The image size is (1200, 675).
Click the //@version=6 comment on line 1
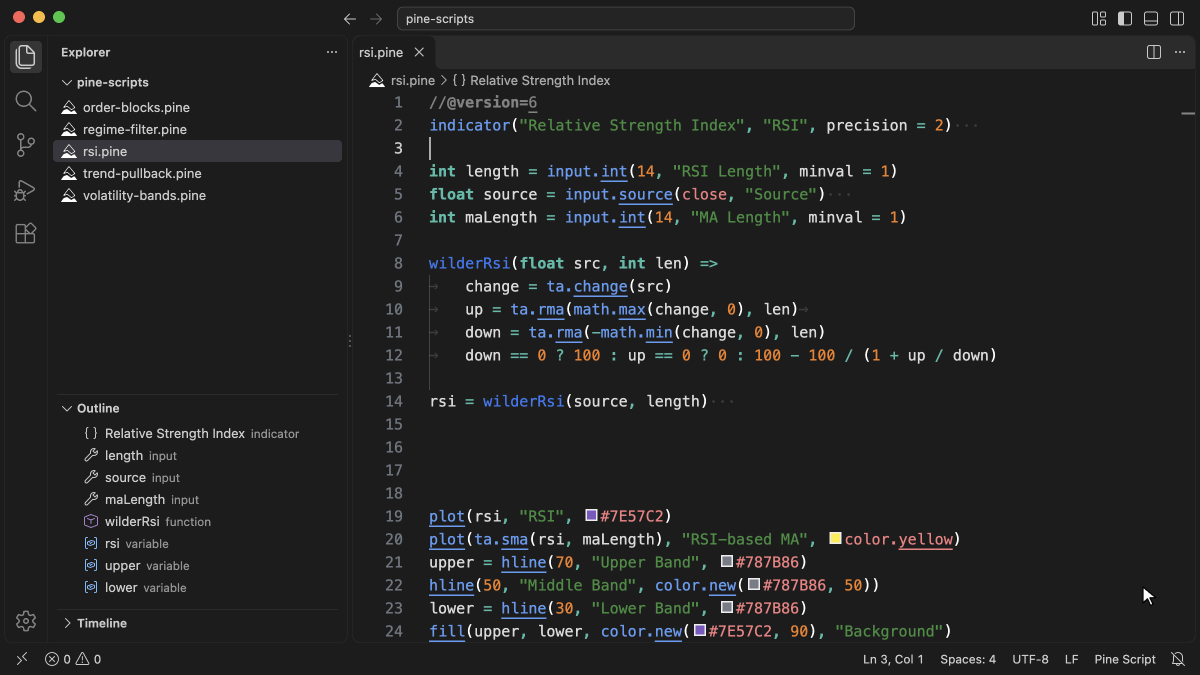point(483,102)
